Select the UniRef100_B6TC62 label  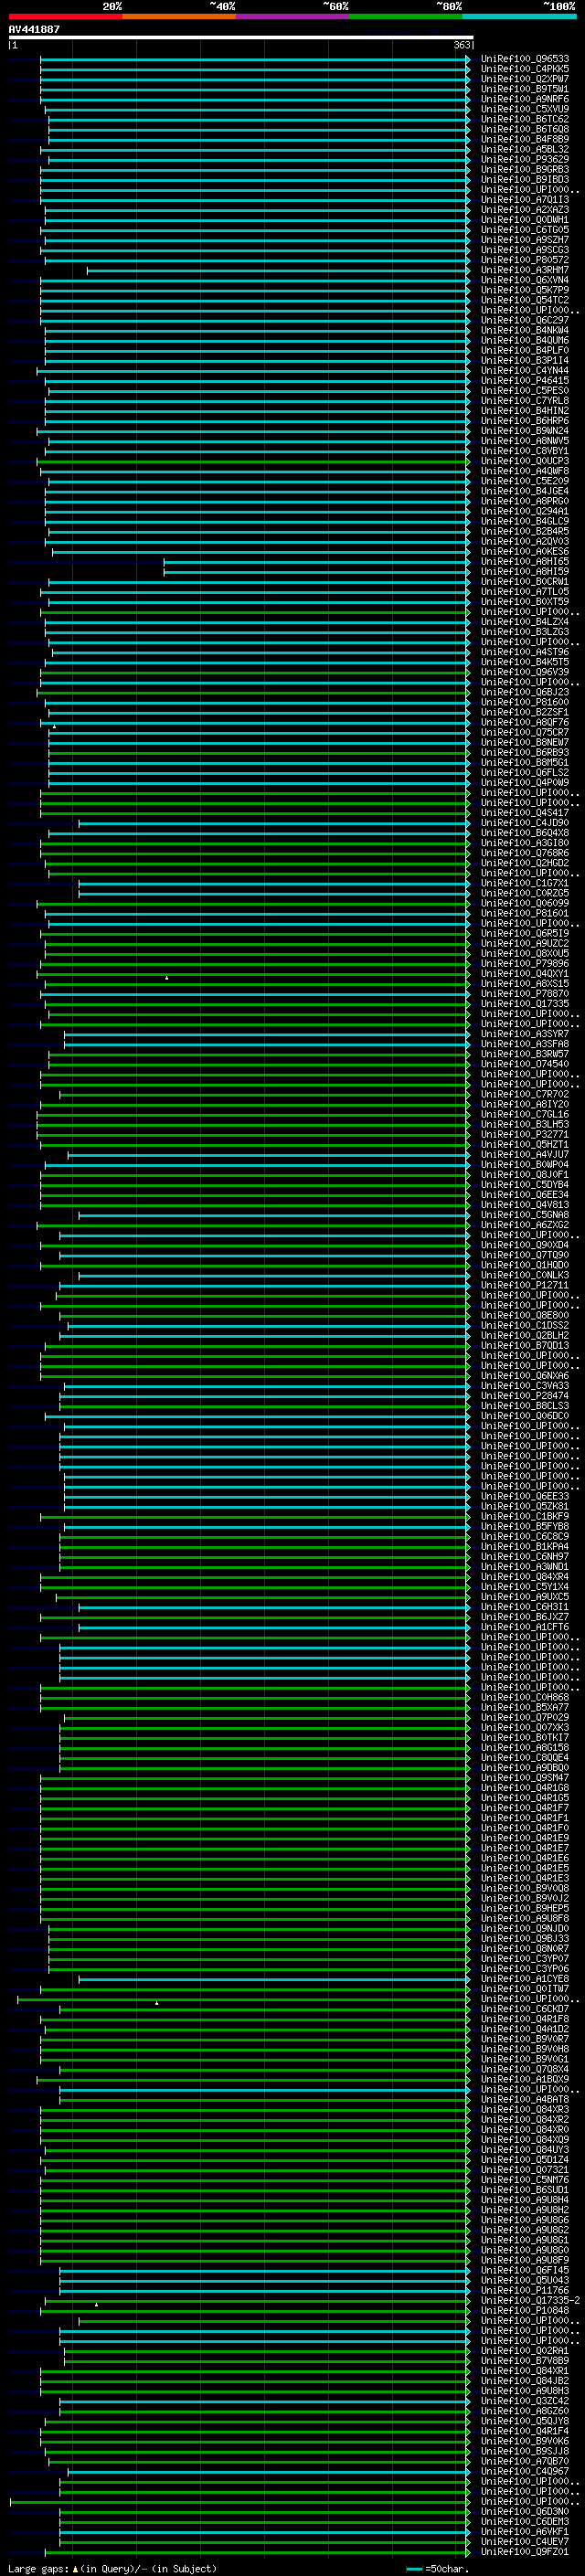(525, 119)
